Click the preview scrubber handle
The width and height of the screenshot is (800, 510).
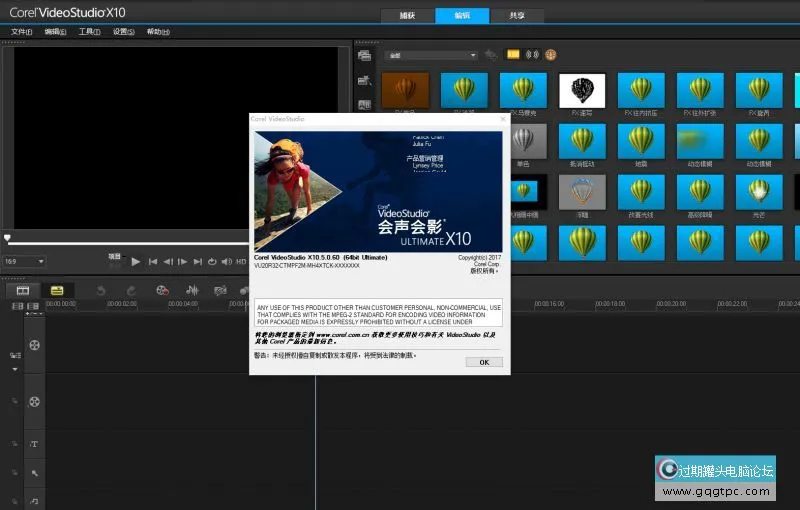coord(7,238)
